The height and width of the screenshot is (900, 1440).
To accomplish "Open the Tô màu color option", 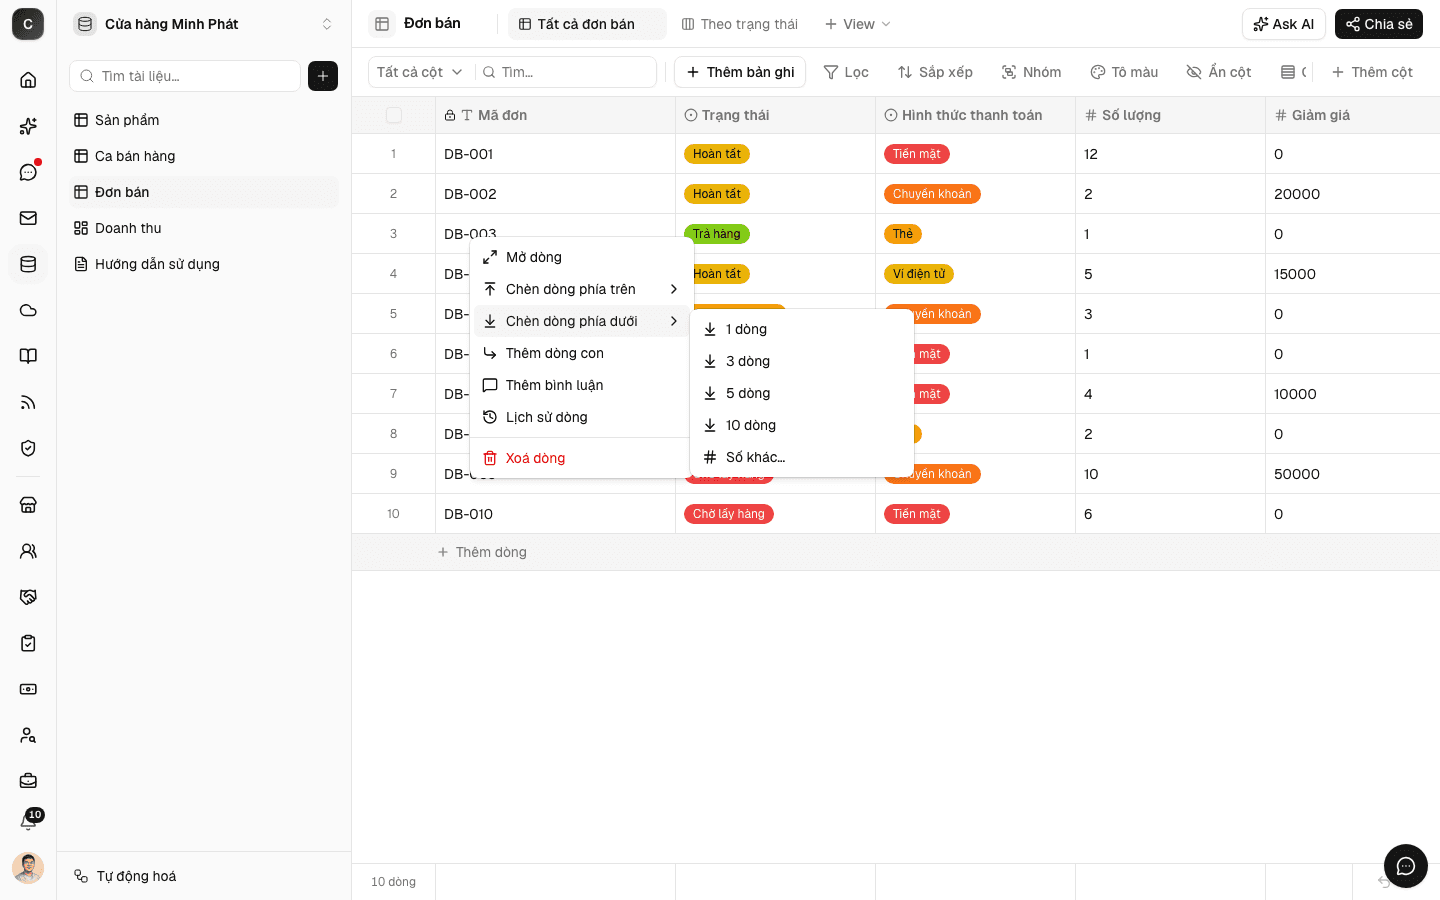I will (x=1124, y=72).
